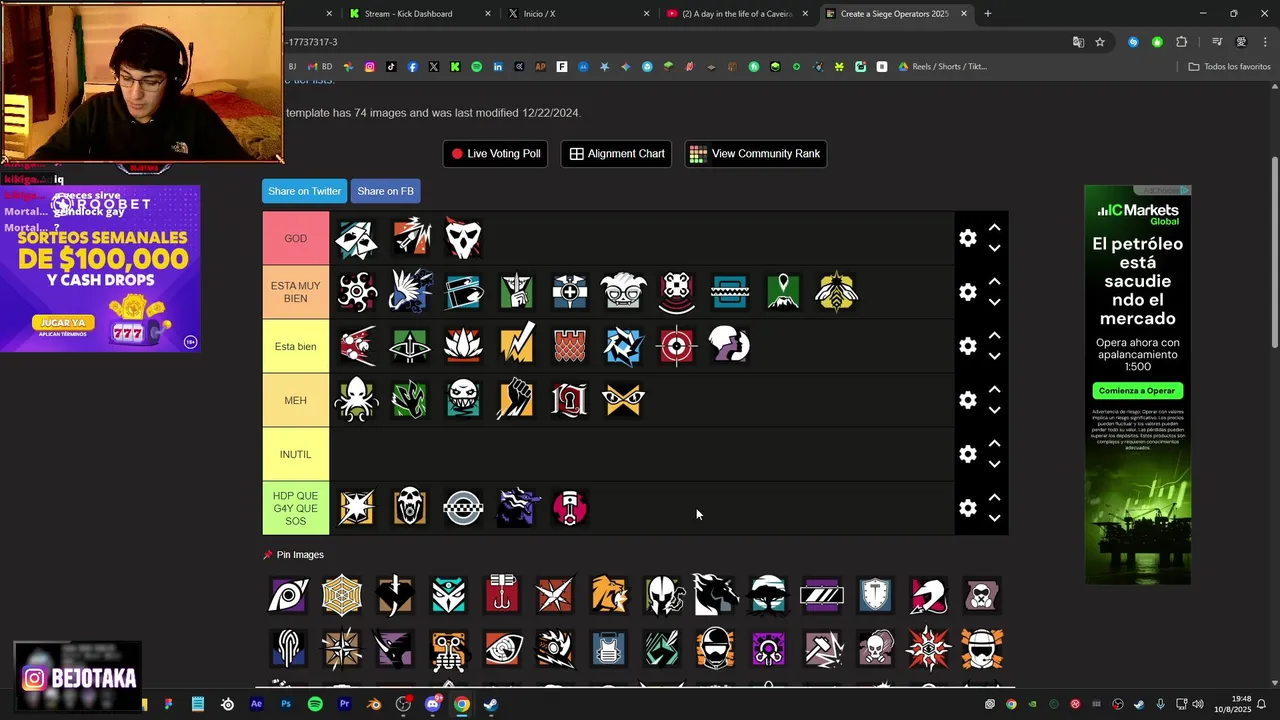The height and width of the screenshot is (720, 1280).
Task: Open Discord from the taskbar
Action: [x=433, y=704]
